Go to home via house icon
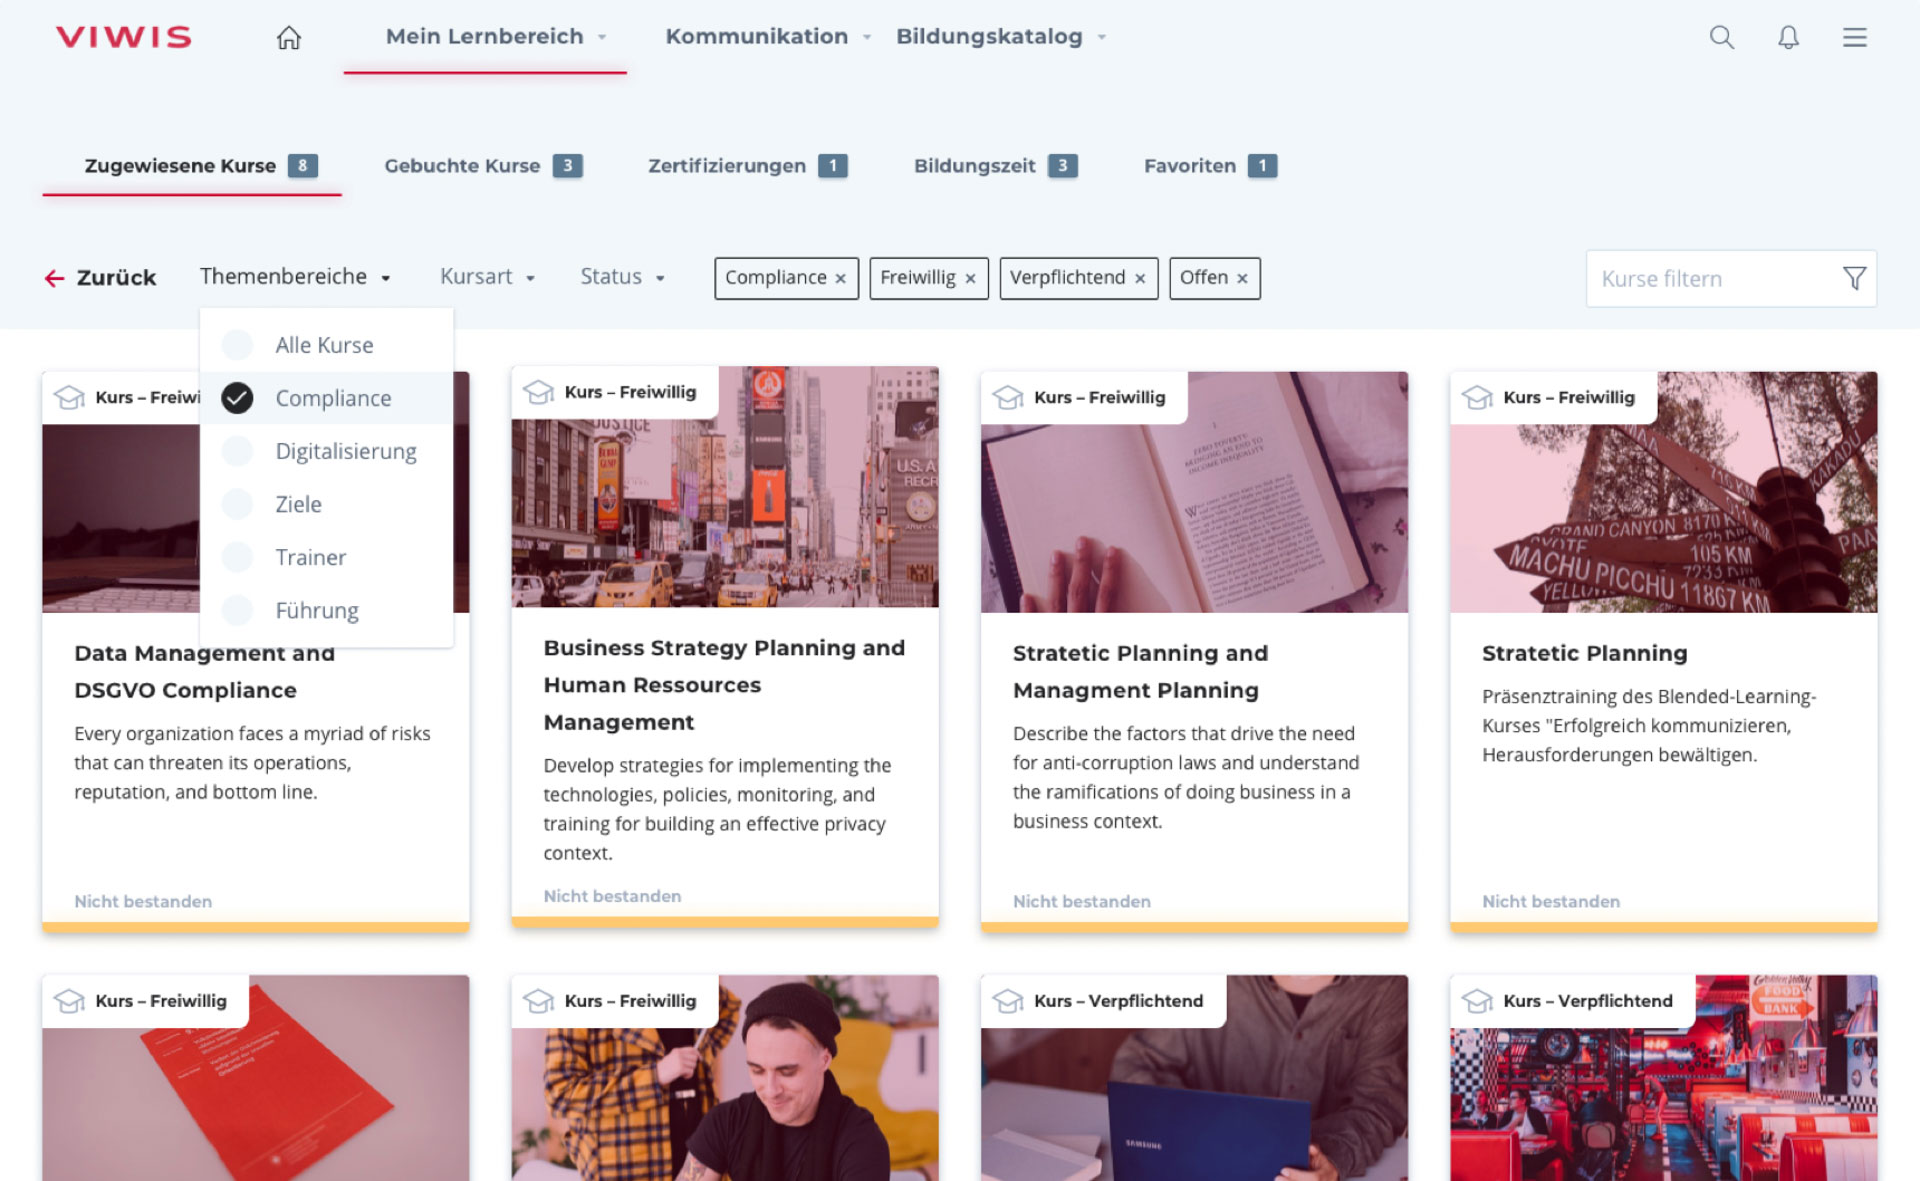The width and height of the screenshot is (1920, 1181). coord(289,38)
